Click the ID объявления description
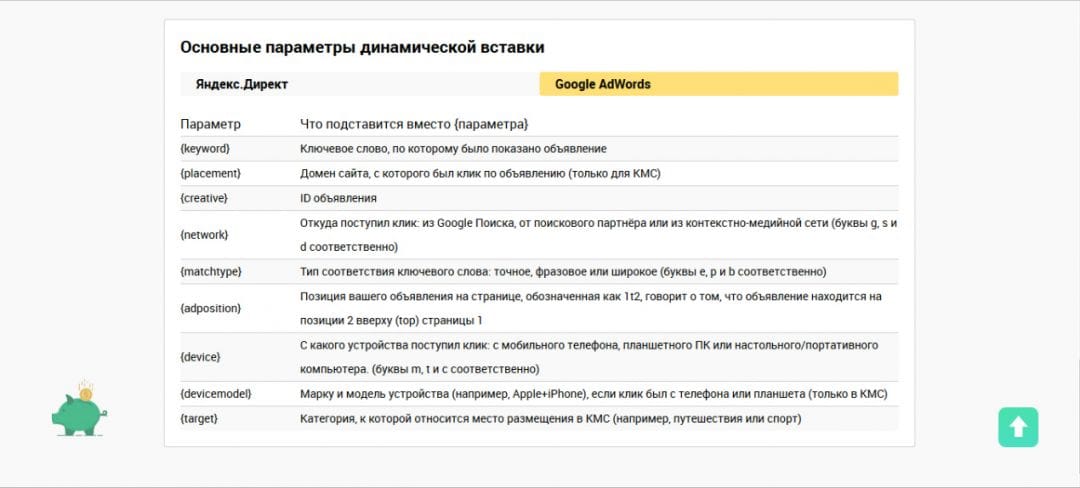 [x=338, y=198]
